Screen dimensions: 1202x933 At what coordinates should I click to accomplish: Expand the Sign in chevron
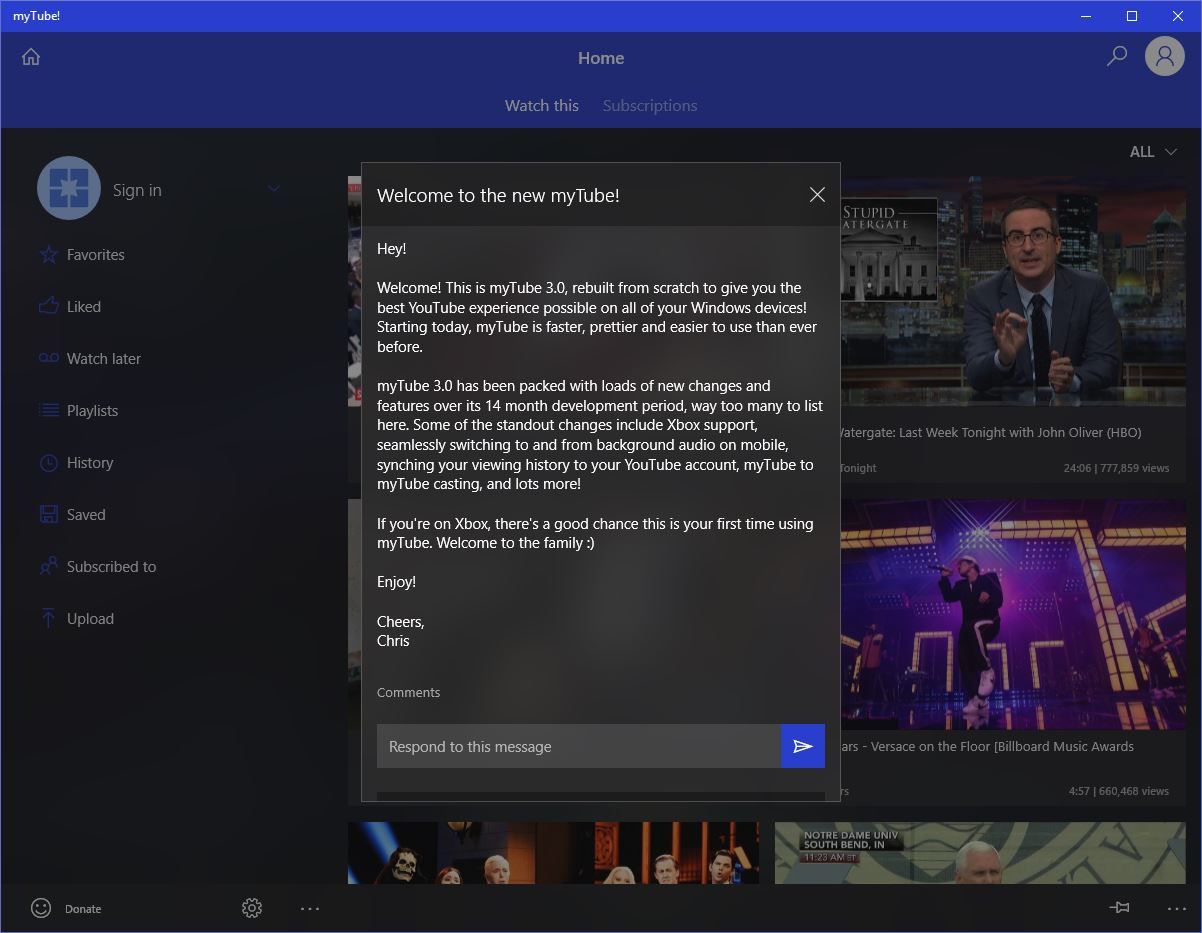pos(273,188)
